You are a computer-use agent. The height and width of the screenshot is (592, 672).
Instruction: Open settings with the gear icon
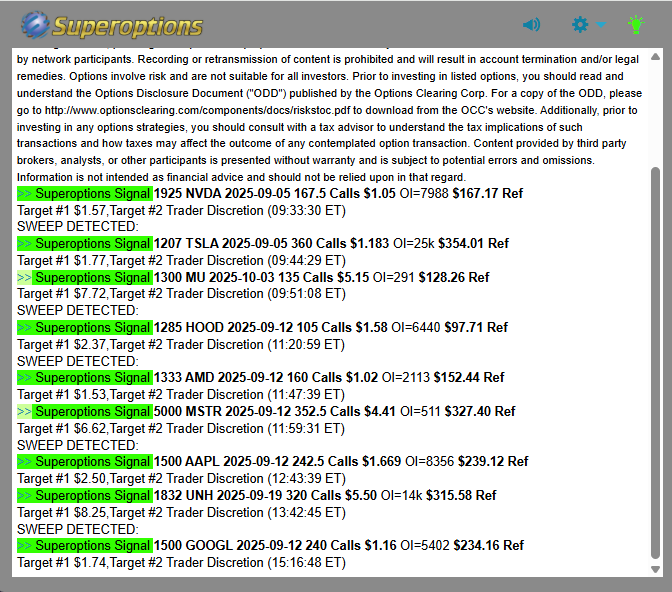580,25
